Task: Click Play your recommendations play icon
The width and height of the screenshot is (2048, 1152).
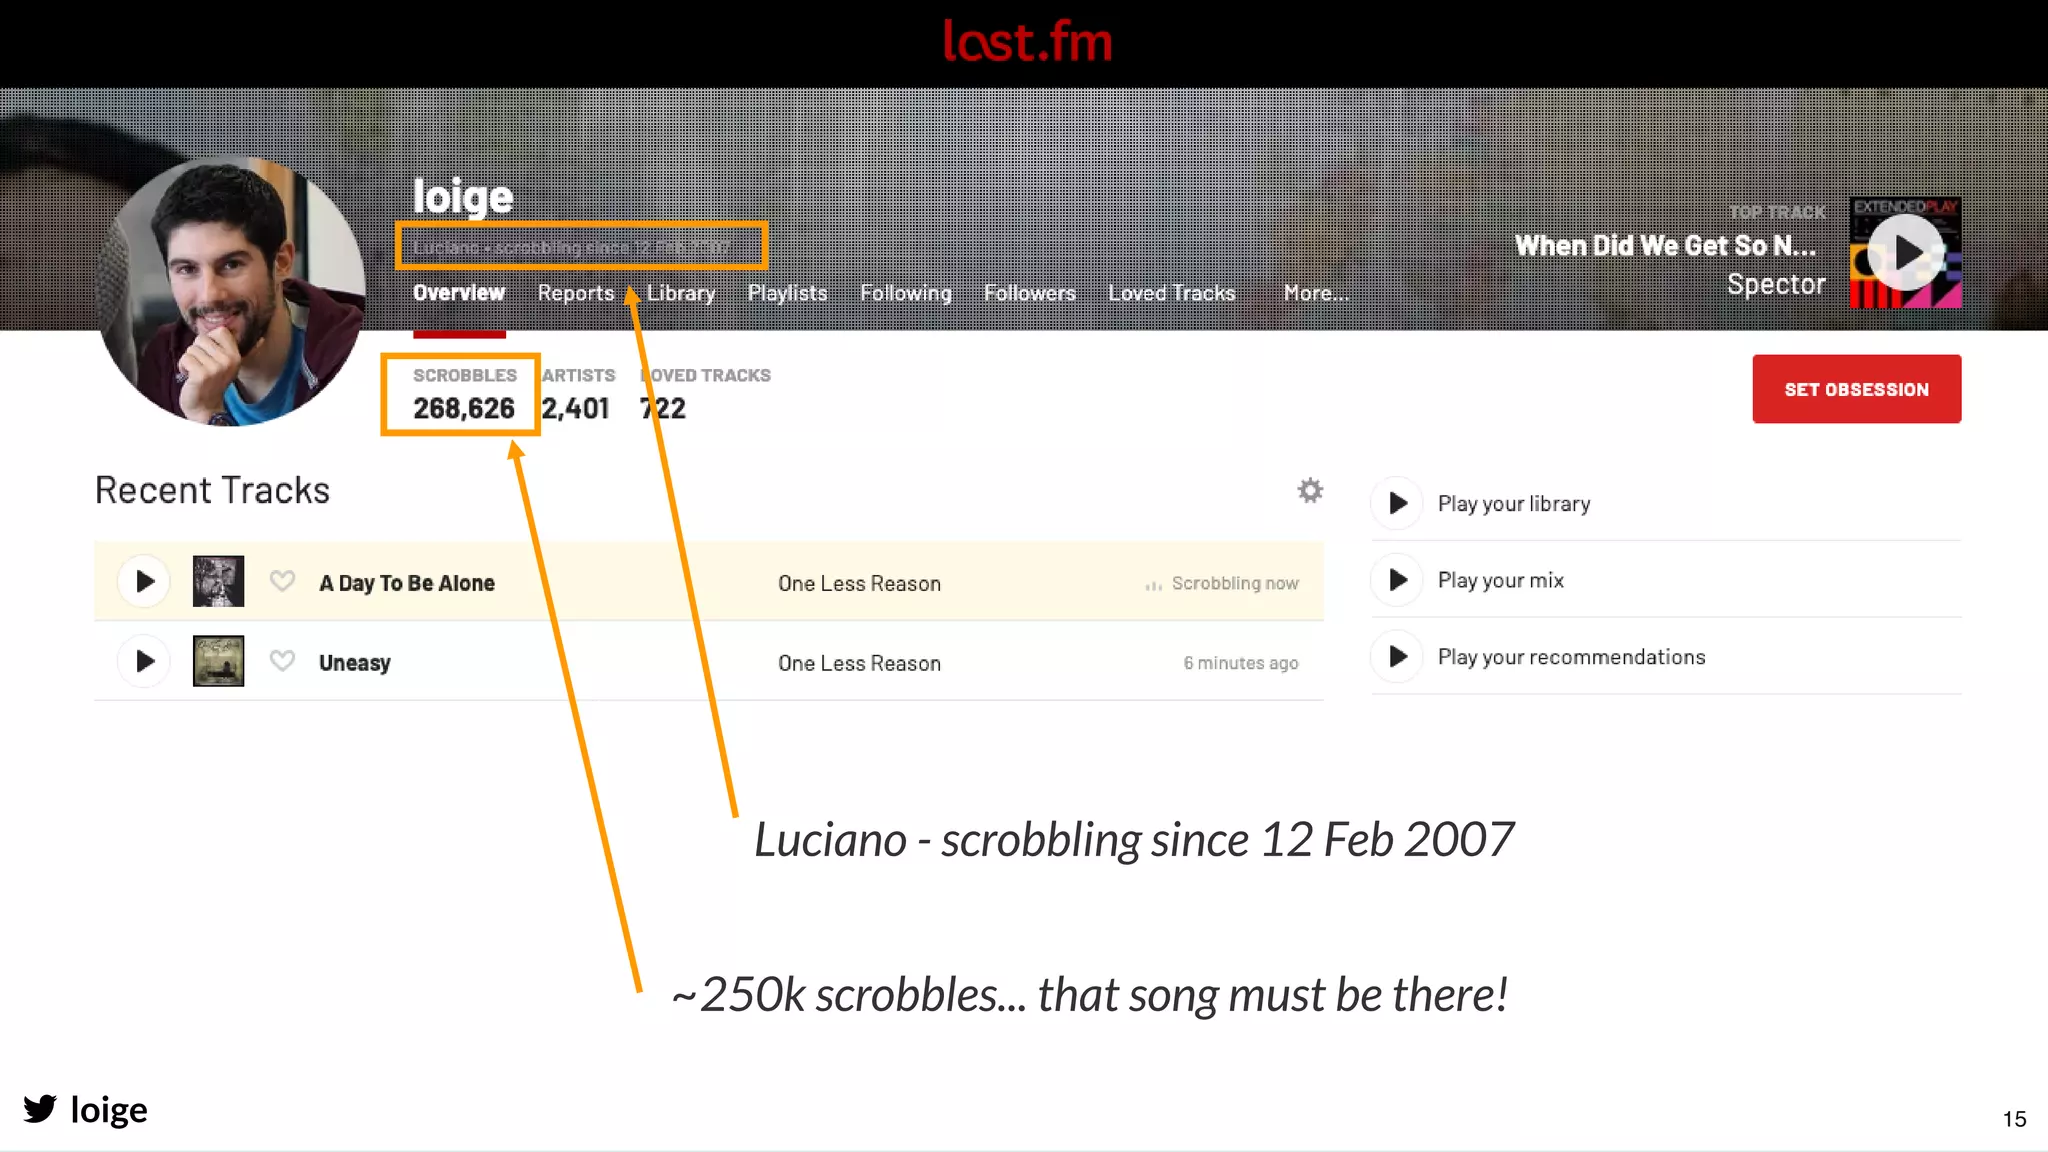Action: click(x=1398, y=657)
